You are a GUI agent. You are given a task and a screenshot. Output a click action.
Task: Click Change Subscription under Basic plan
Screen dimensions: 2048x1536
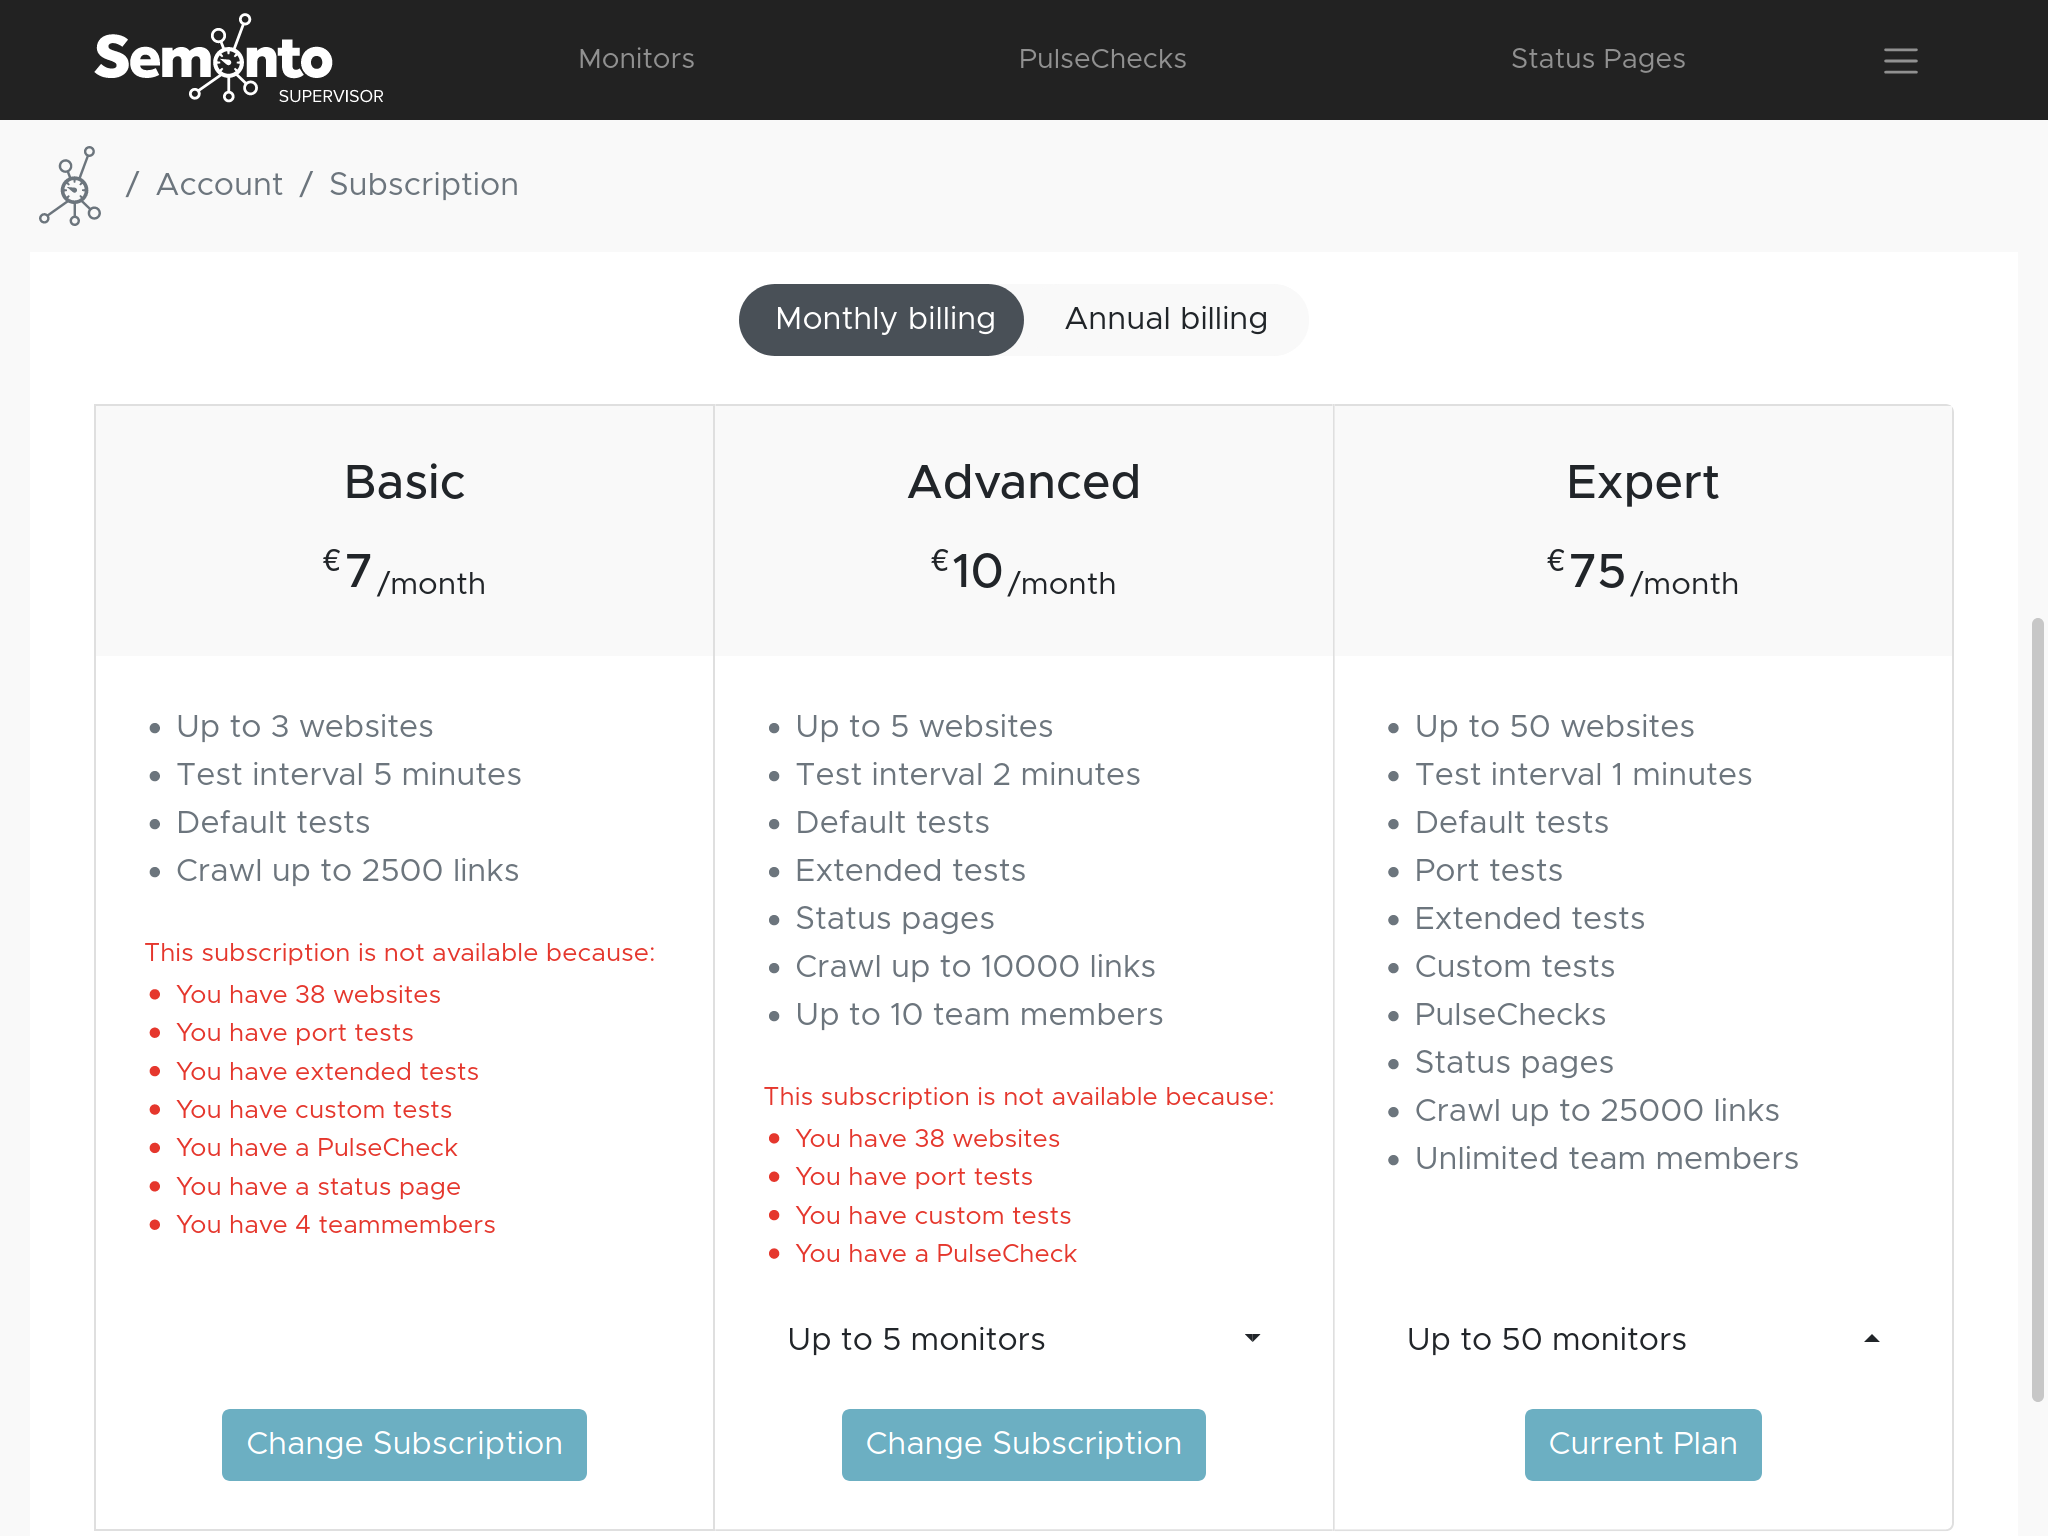(404, 1444)
